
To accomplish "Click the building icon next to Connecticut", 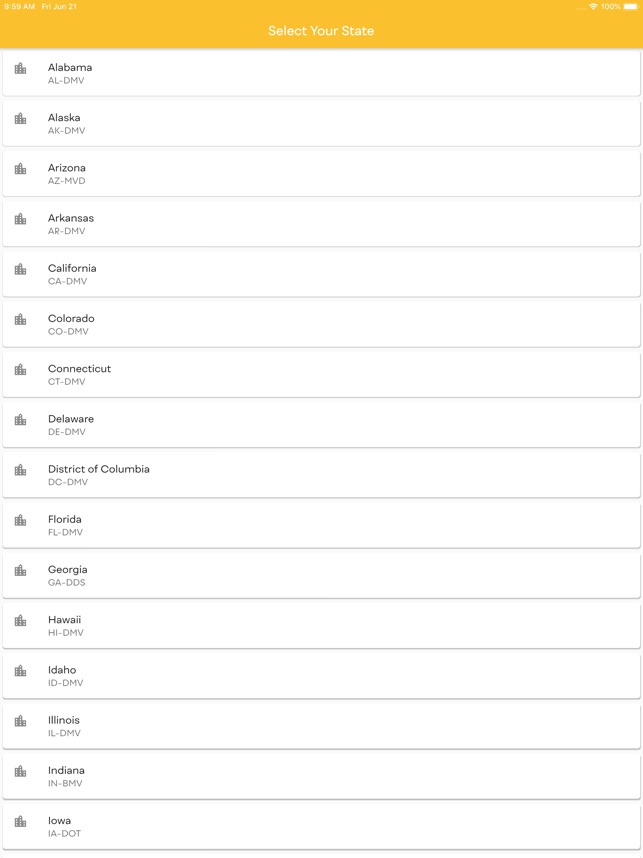I will click(20, 370).
